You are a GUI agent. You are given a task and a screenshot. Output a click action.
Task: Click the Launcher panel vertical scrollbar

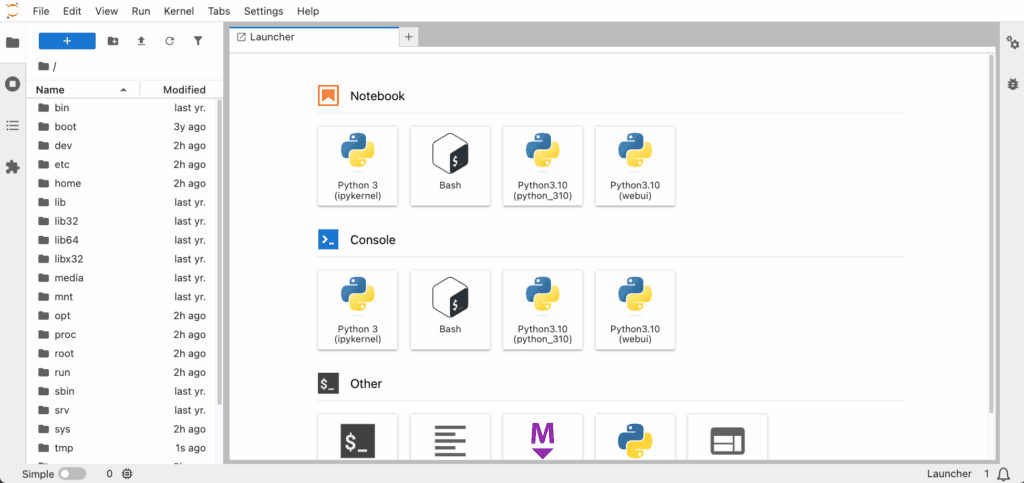tap(992, 233)
